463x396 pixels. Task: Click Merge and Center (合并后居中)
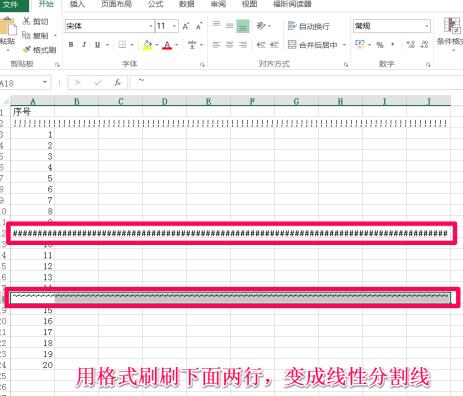[313, 45]
